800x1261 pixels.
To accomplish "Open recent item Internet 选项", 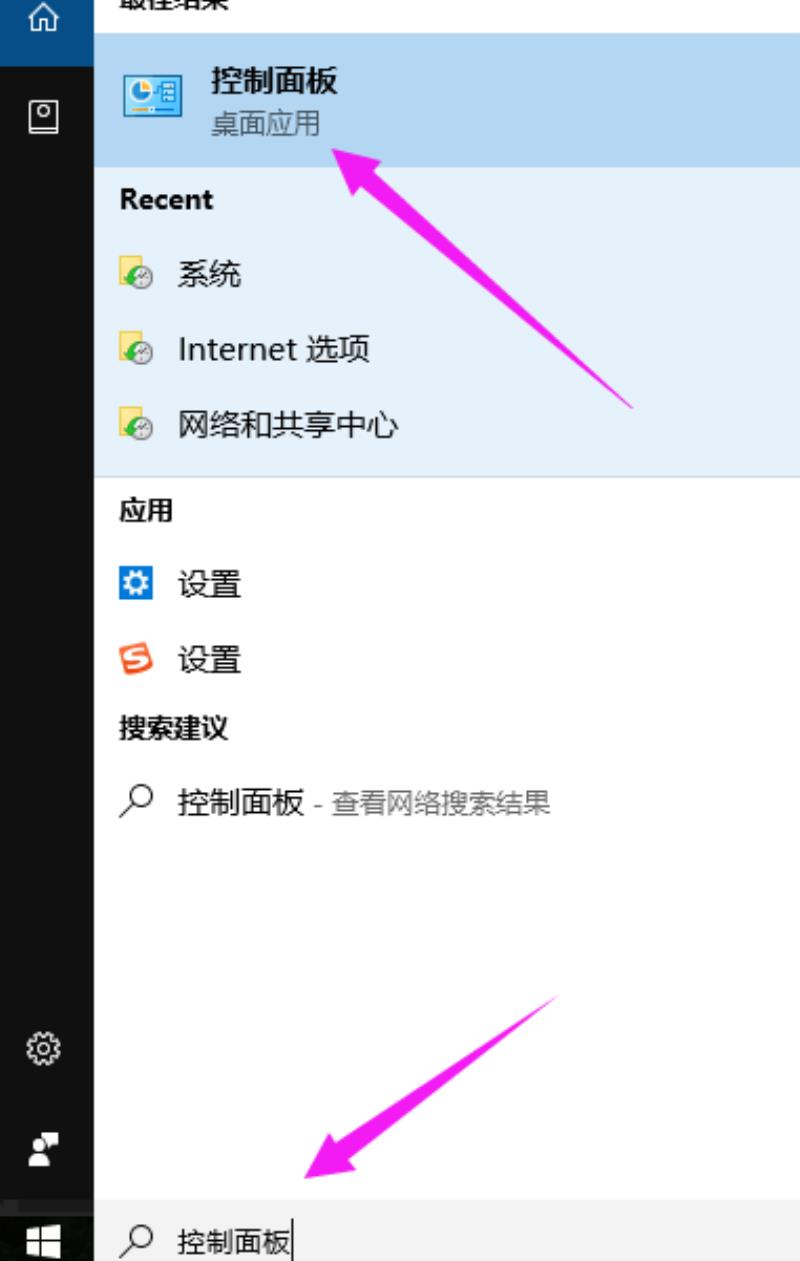I will pyautogui.click(x=447, y=349).
